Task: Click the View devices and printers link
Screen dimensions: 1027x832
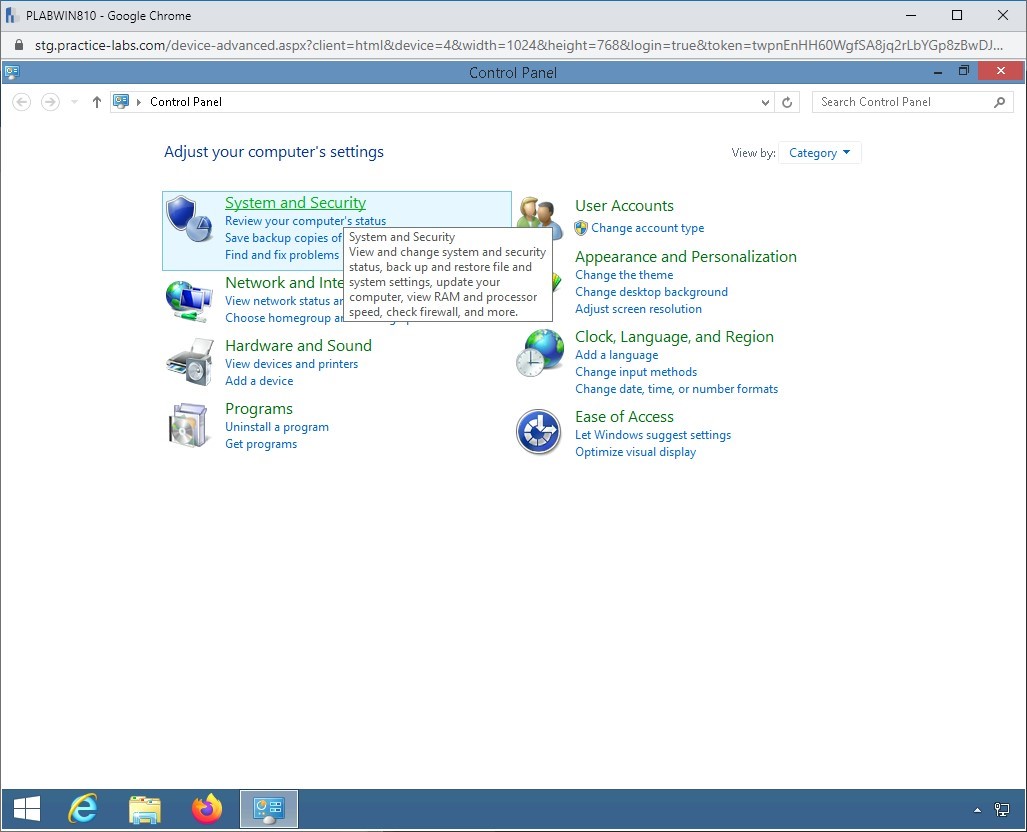Action: 291,364
